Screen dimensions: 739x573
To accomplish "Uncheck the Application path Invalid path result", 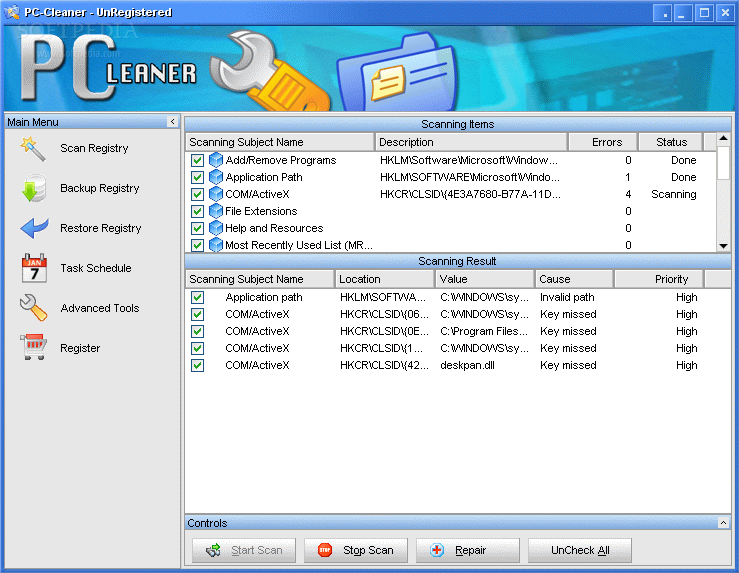I will pyautogui.click(x=197, y=297).
